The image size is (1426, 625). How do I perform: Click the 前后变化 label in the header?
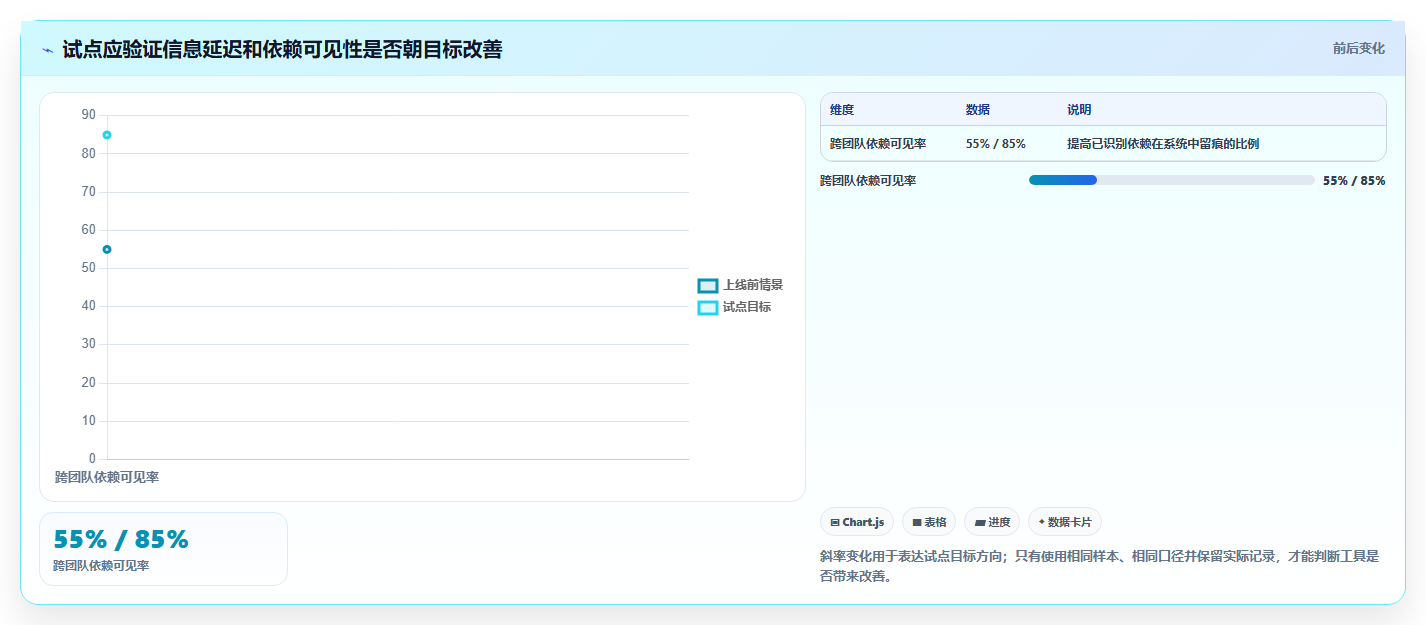click(x=1358, y=48)
